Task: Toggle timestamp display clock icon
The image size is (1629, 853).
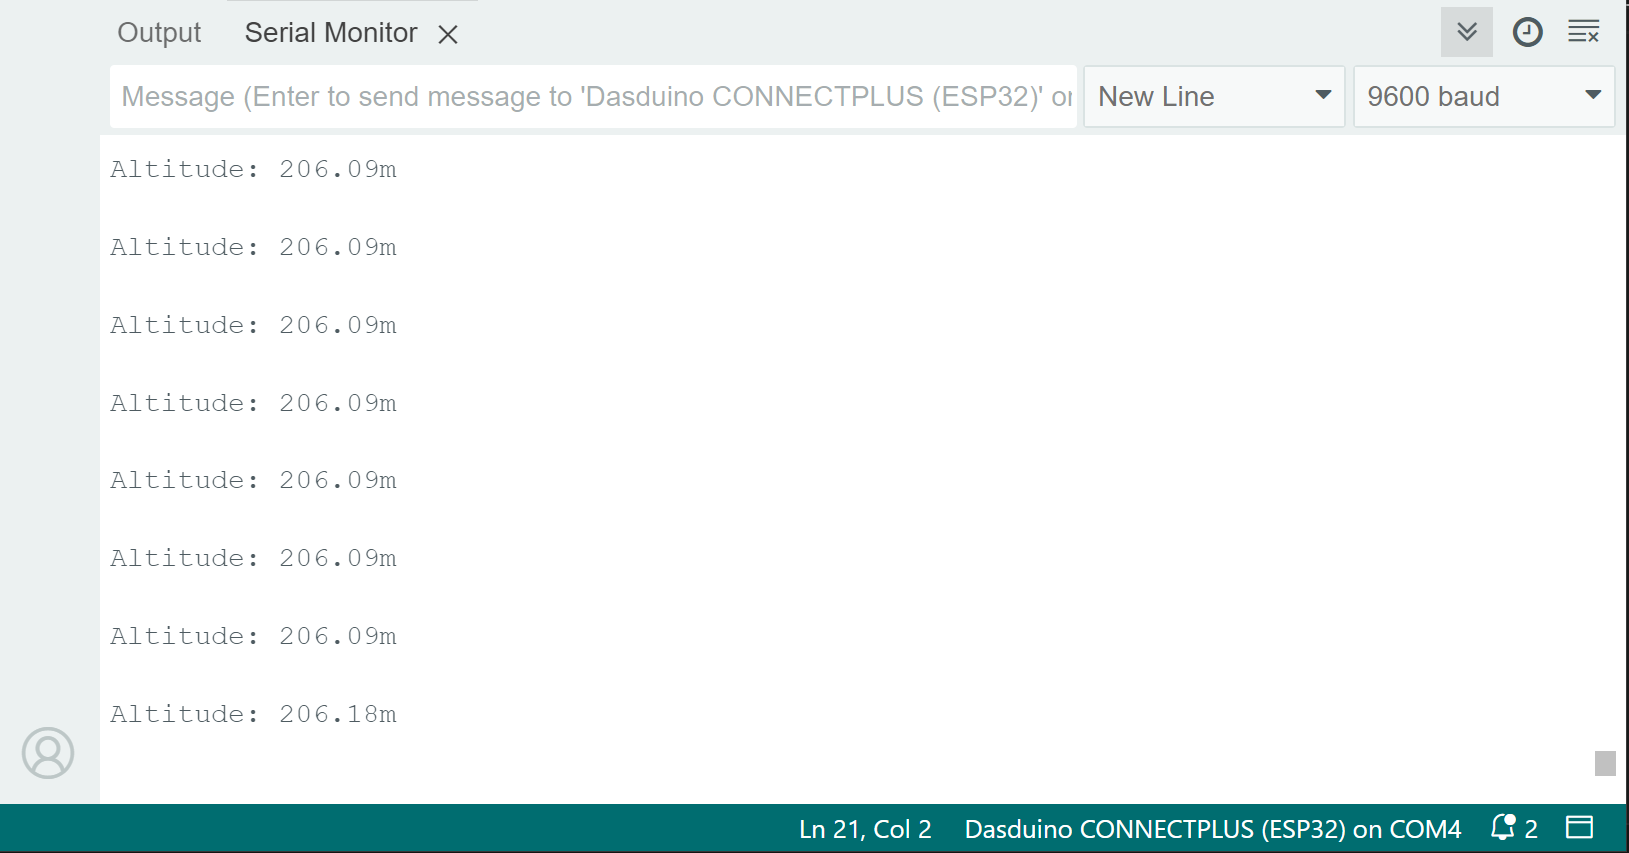Action: point(1527,32)
